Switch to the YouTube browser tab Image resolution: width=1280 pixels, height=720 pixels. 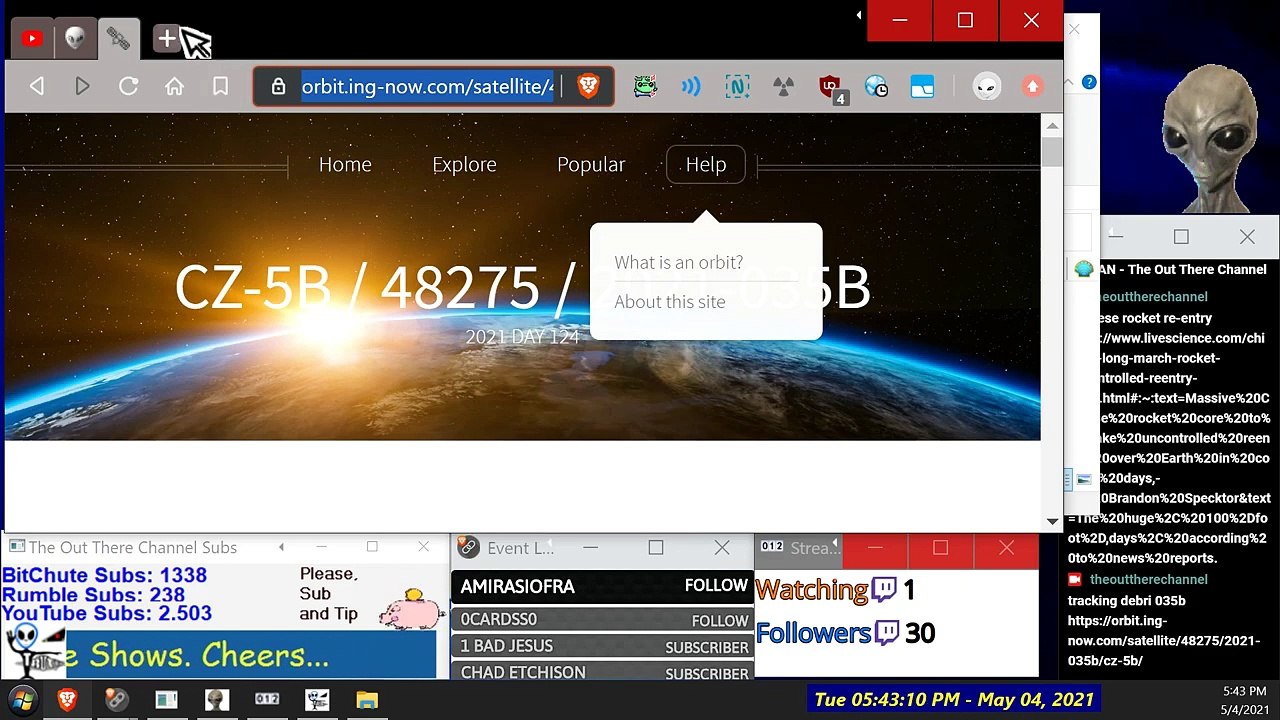point(32,39)
